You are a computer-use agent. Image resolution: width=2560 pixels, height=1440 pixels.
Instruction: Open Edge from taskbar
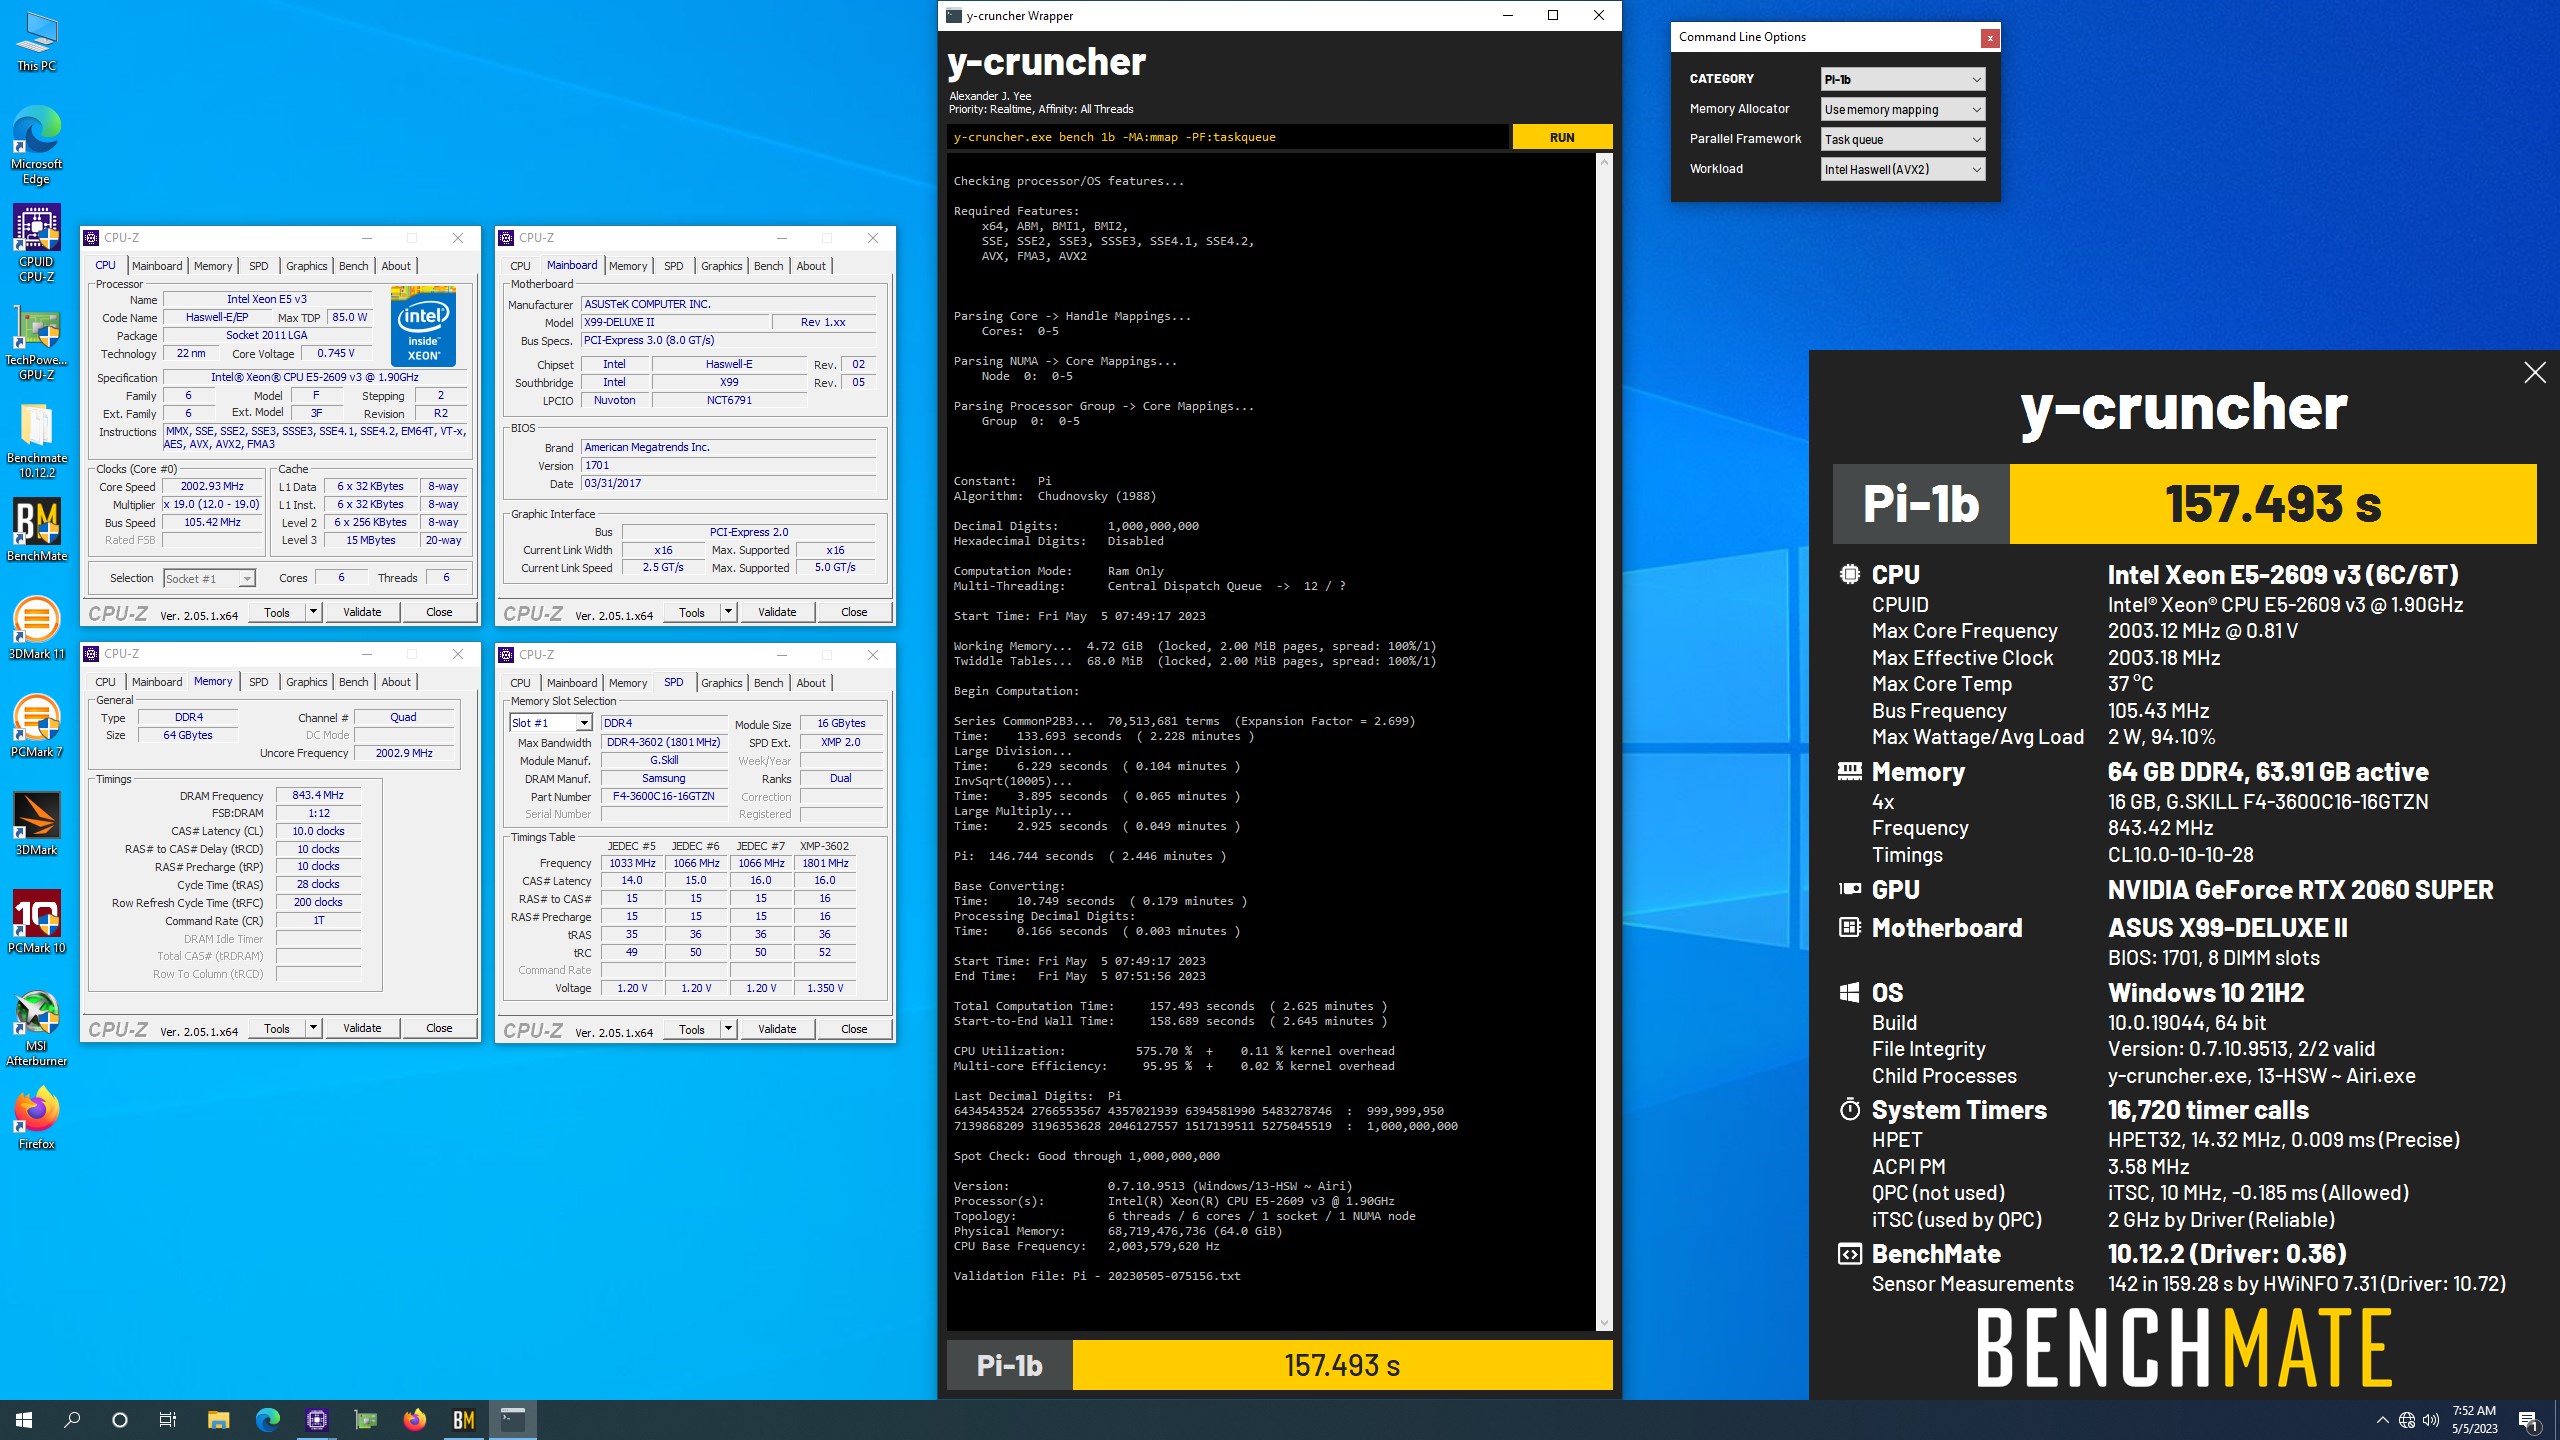[267, 1420]
